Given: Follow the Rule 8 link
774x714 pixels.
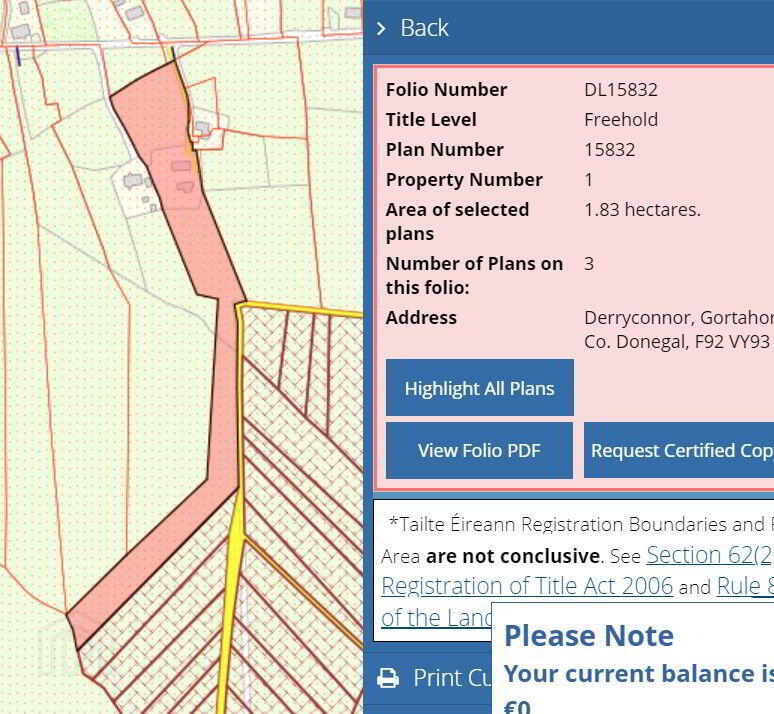Looking at the screenshot, I should pos(745,586).
